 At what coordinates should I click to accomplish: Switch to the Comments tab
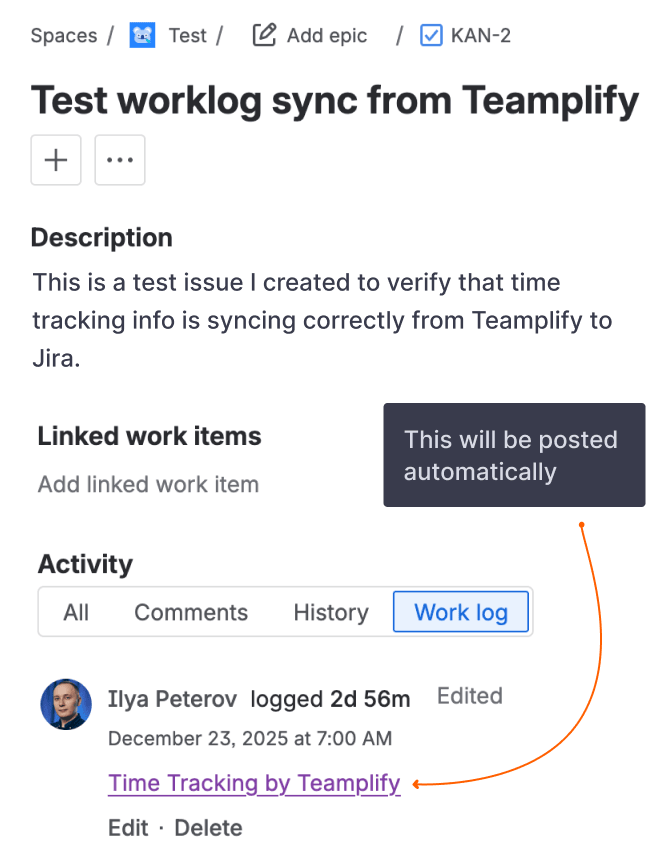[x=191, y=612]
